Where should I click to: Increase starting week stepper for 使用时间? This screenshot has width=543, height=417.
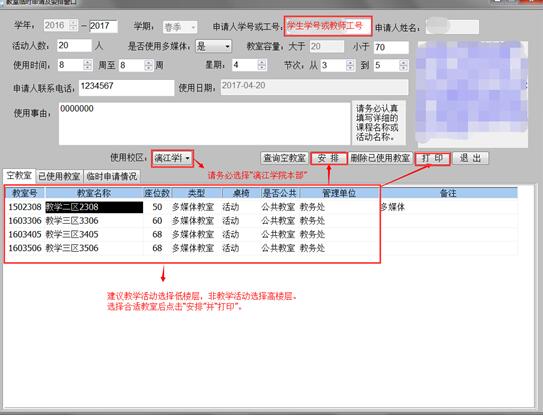(88, 62)
